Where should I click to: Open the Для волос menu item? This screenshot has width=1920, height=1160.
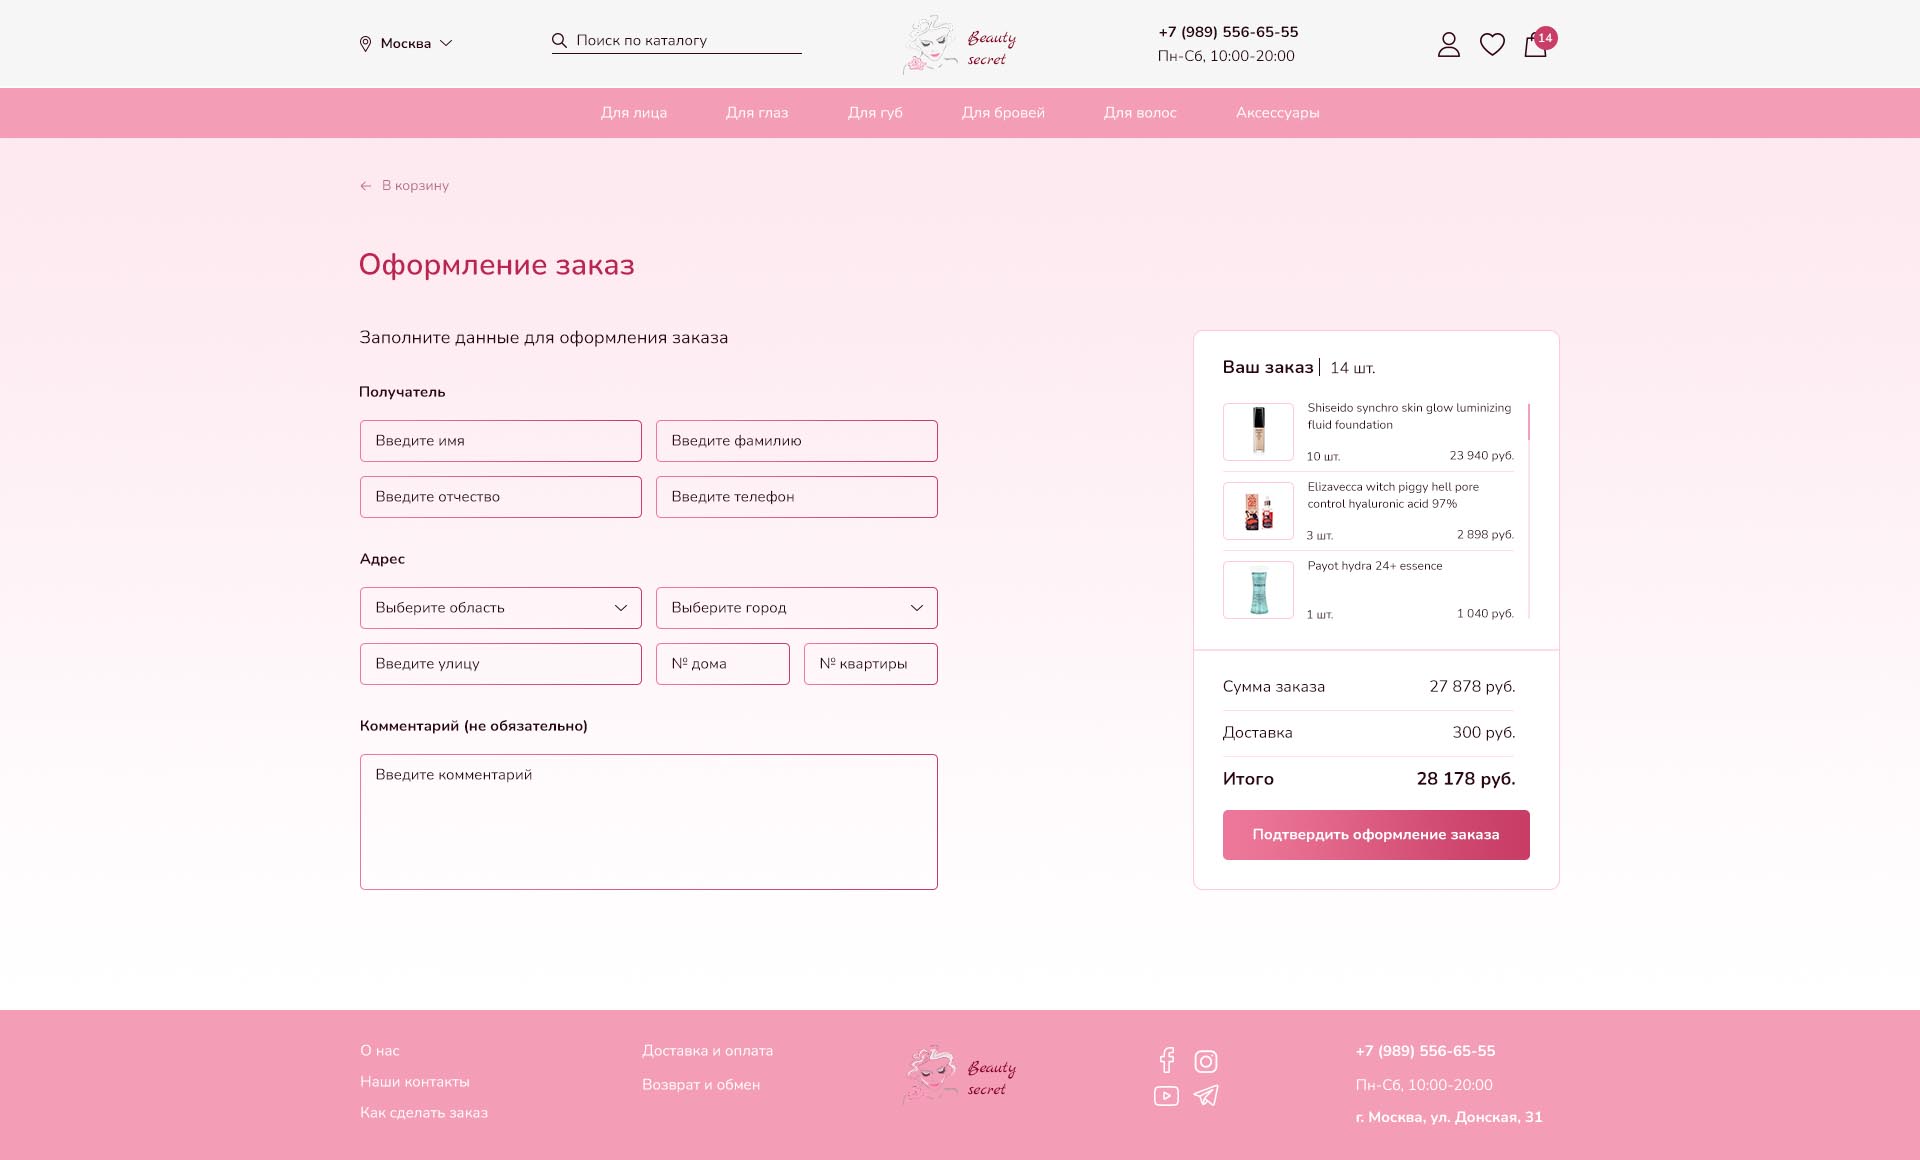tap(1140, 113)
